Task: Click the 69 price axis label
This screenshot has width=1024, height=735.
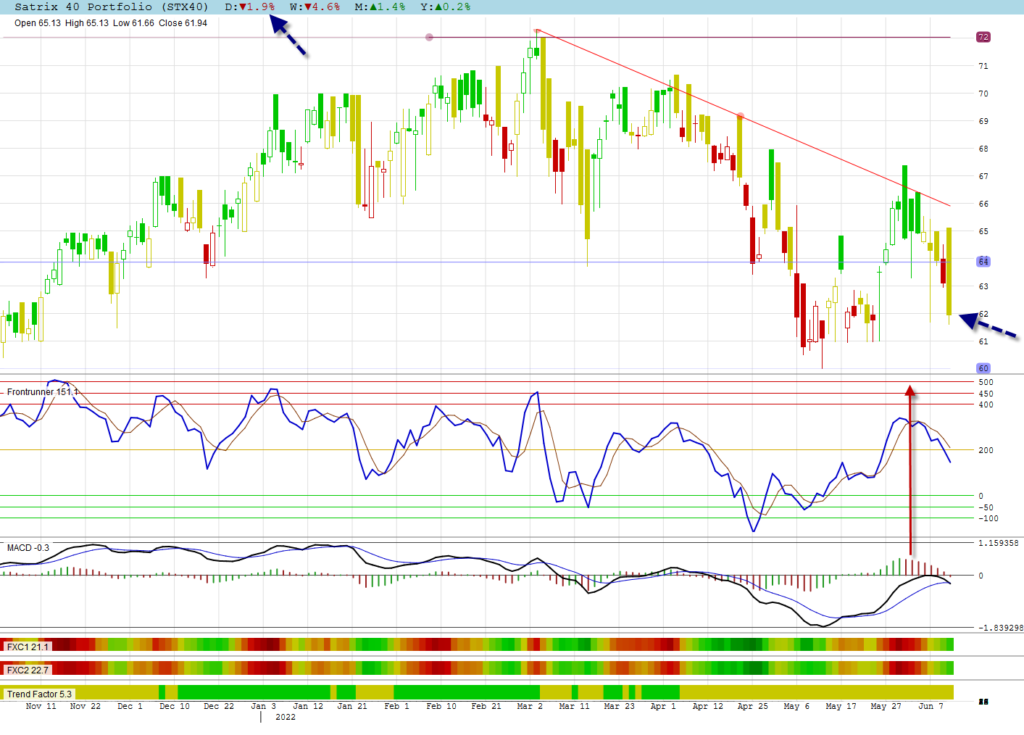Action: point(983,121)
